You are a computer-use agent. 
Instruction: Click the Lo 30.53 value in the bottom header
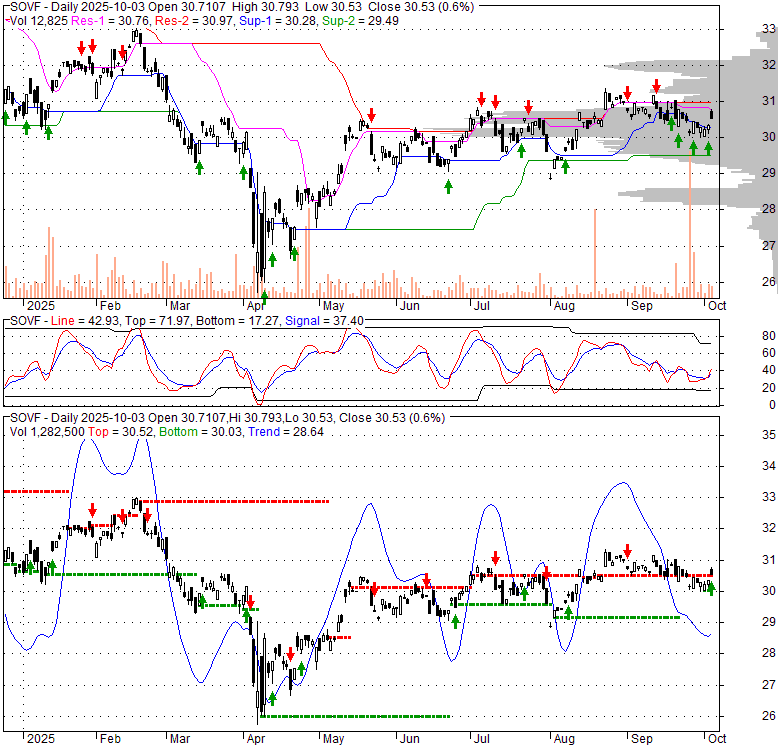[x=310, y=418]
